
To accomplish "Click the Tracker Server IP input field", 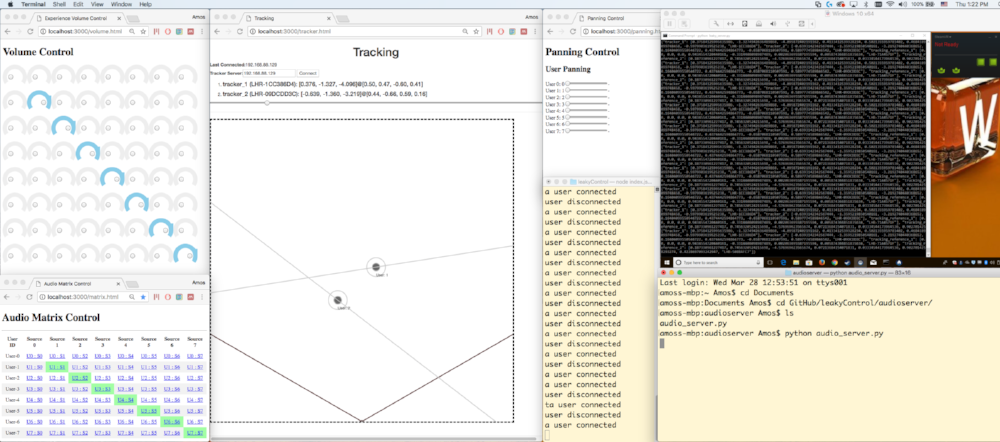I will 269,73.
